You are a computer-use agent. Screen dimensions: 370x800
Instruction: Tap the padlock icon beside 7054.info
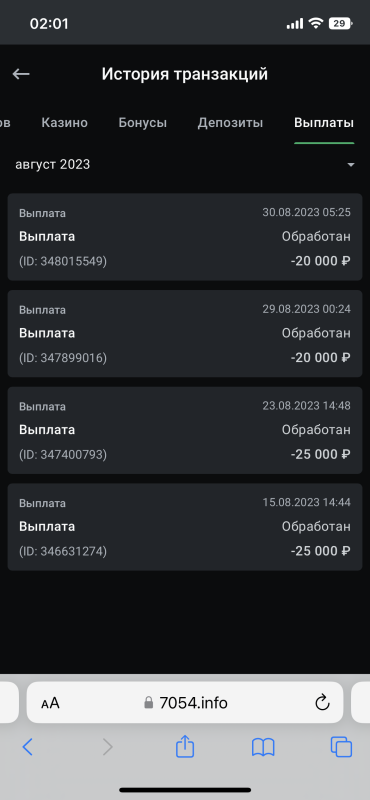149,703
